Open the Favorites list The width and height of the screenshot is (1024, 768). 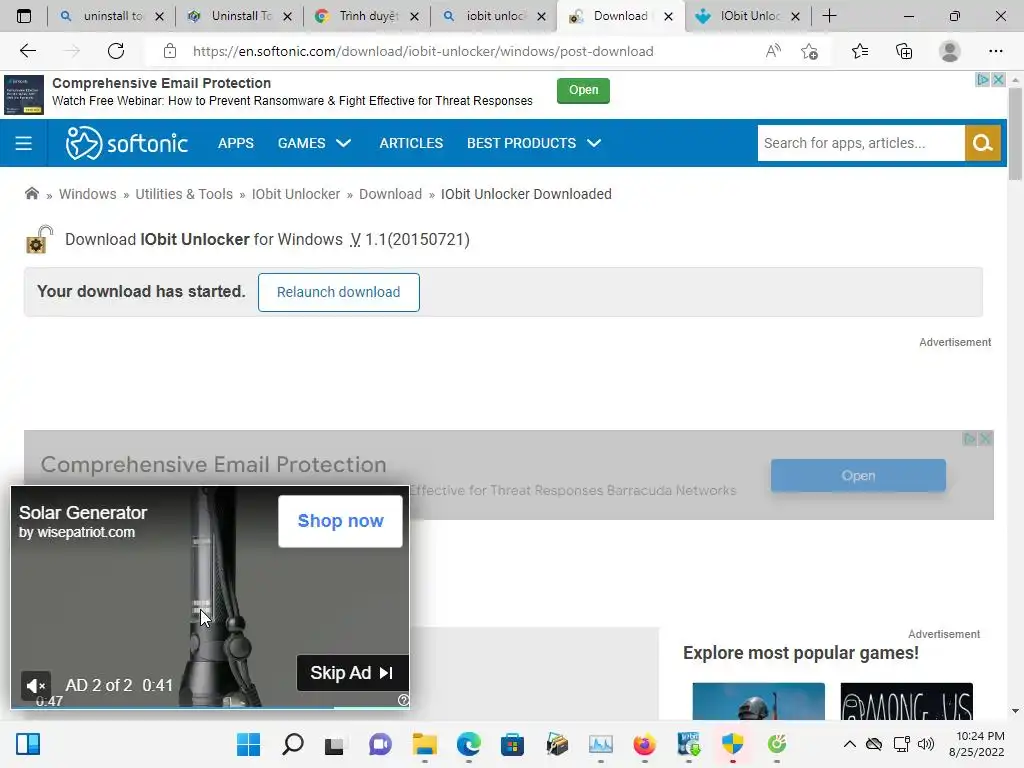pyautogui.click(x=859, y=51)
